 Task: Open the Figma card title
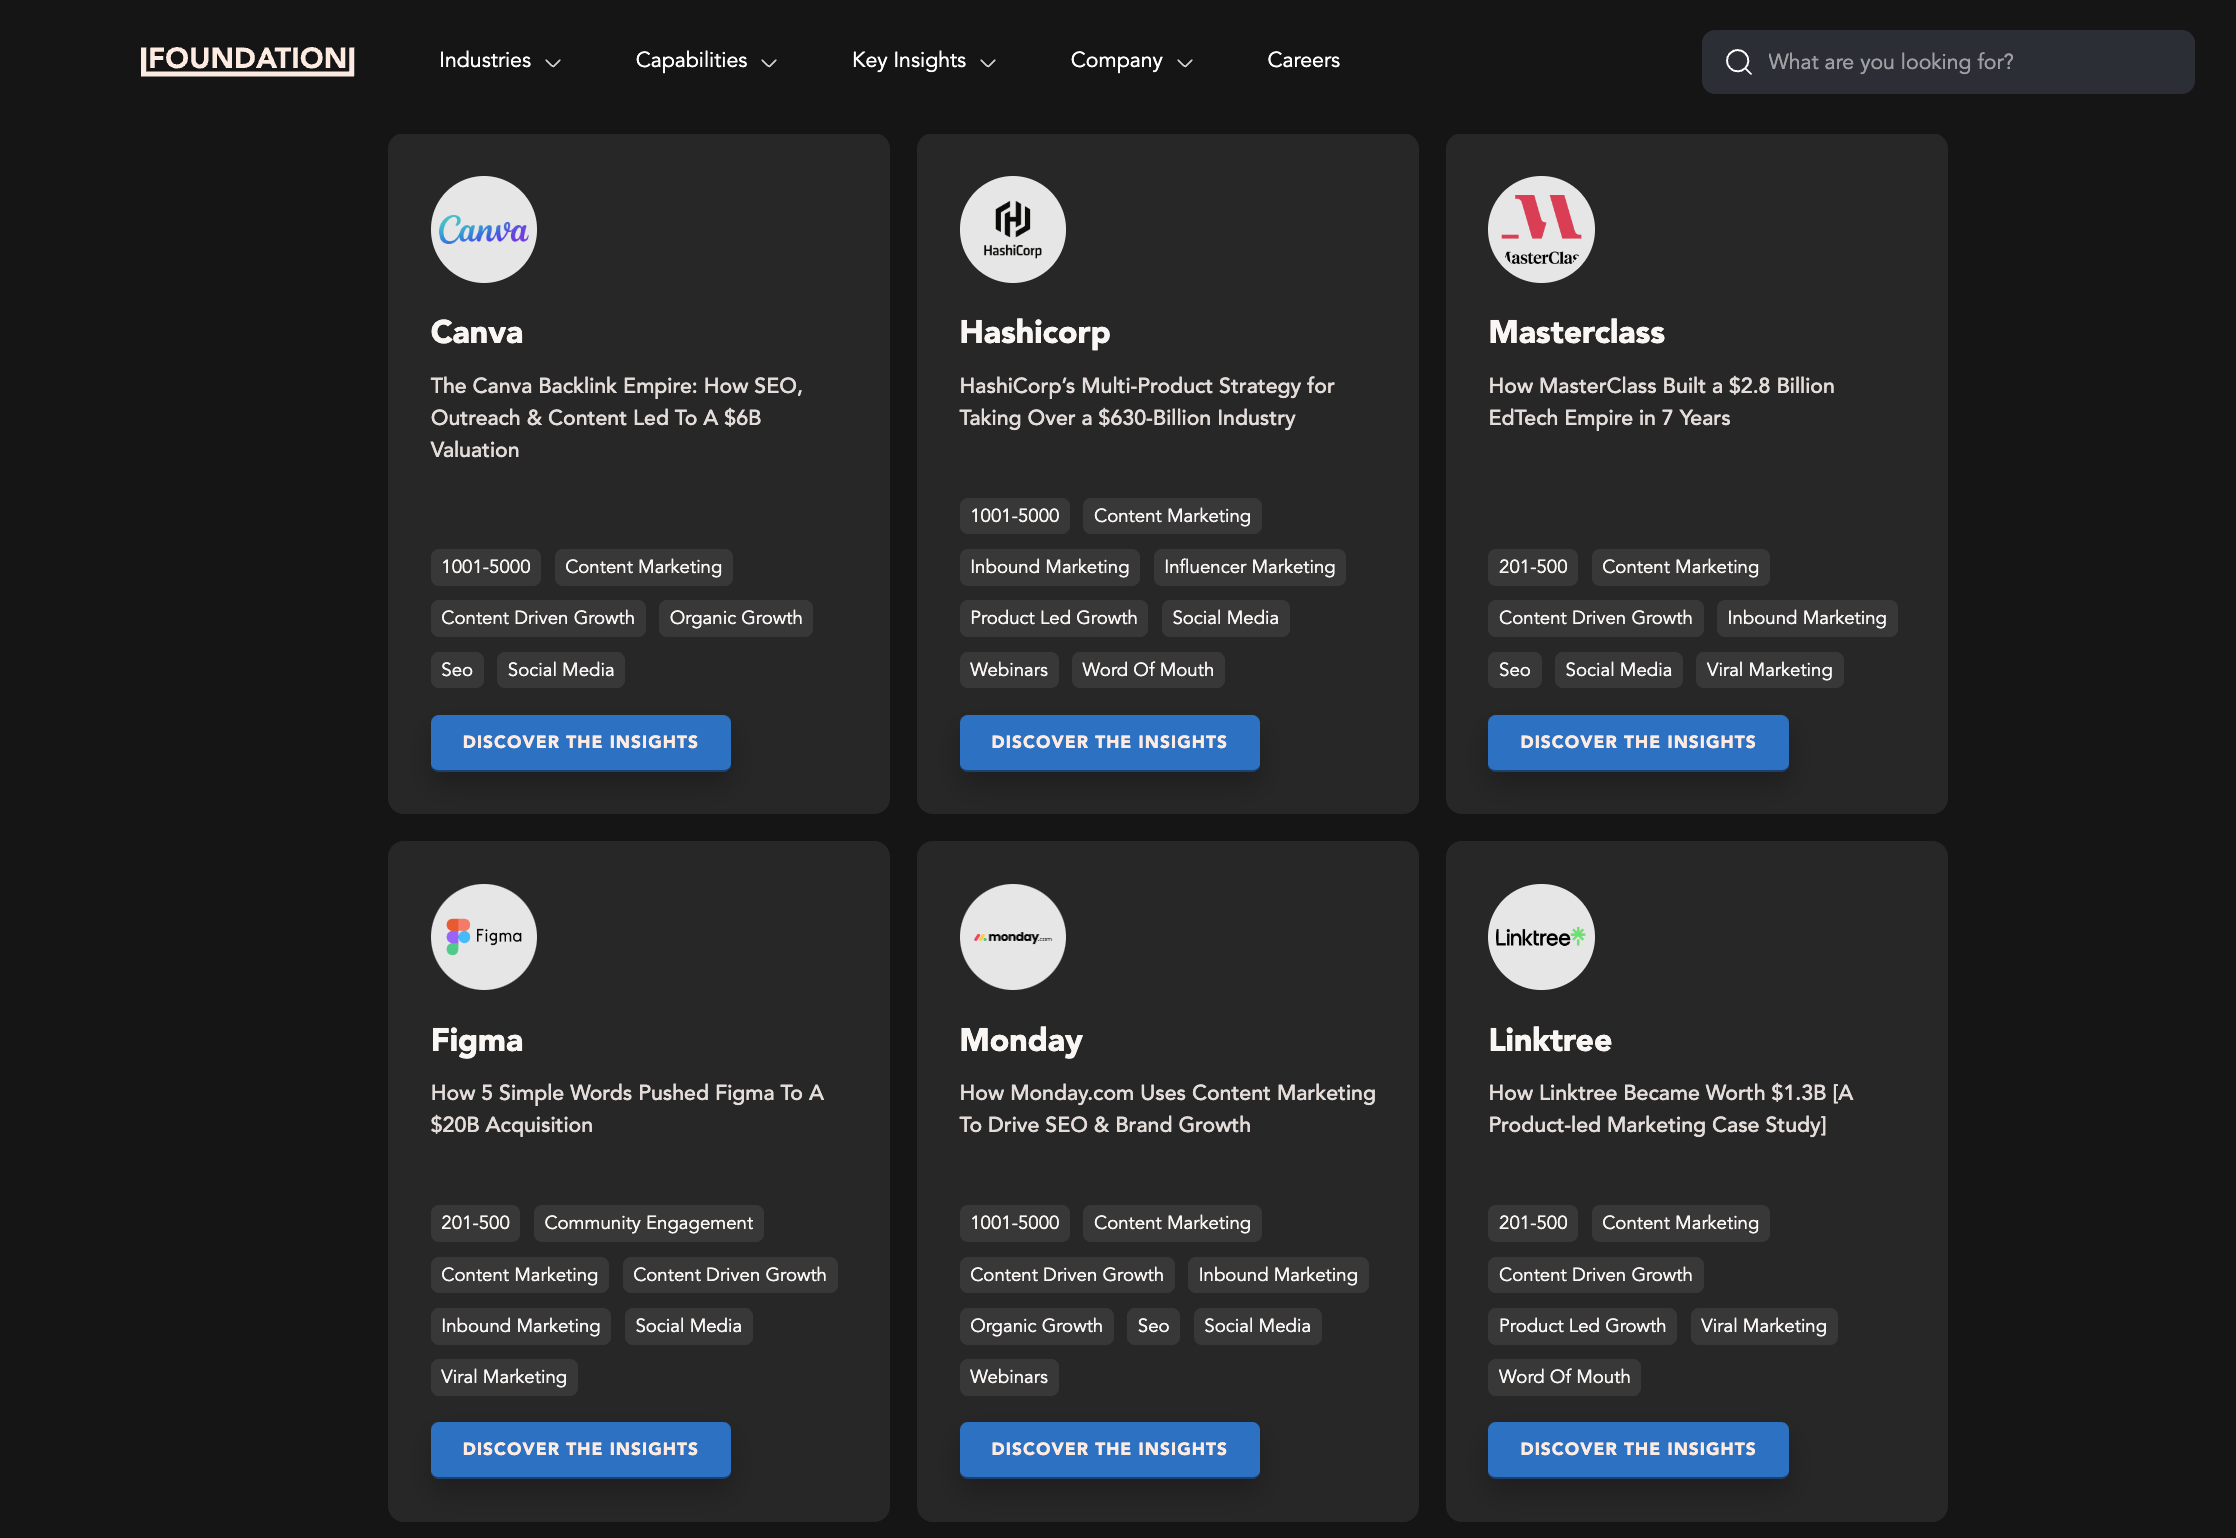tap(477, 1040)
